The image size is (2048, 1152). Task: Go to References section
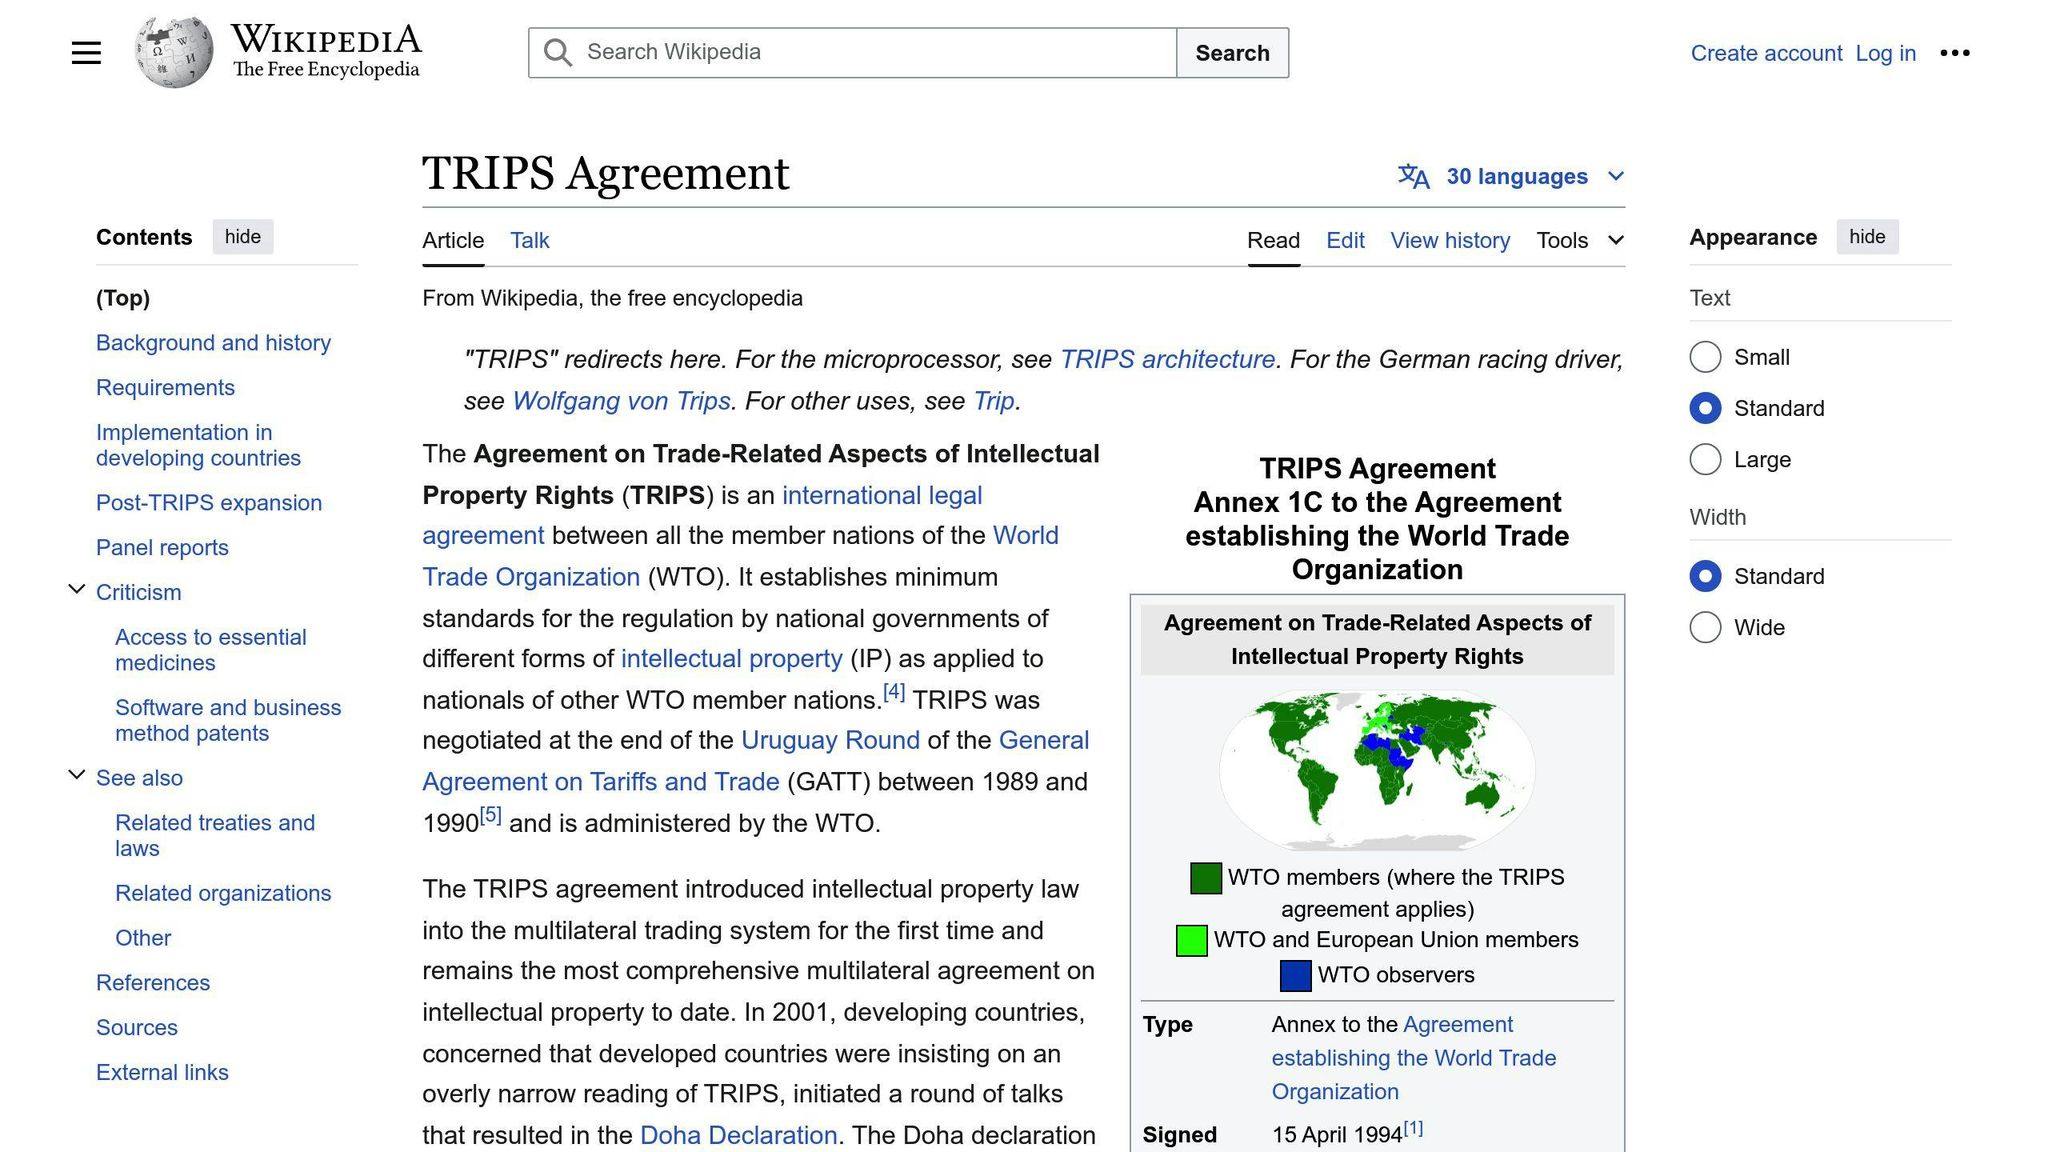[153, 983]
